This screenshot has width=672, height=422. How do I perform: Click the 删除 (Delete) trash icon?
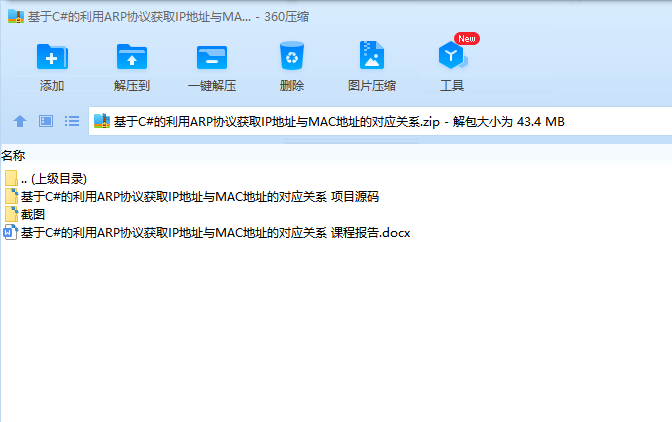pyautogui.click(x=292, y=56)
